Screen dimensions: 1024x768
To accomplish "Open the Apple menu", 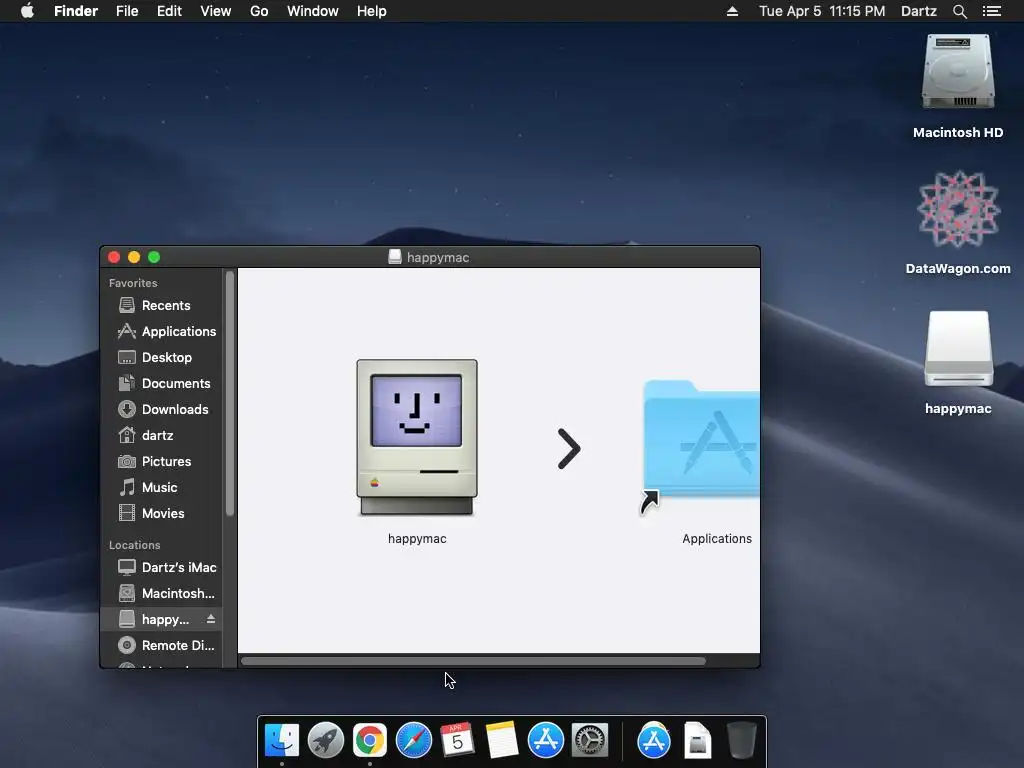I will pos(27,11).
